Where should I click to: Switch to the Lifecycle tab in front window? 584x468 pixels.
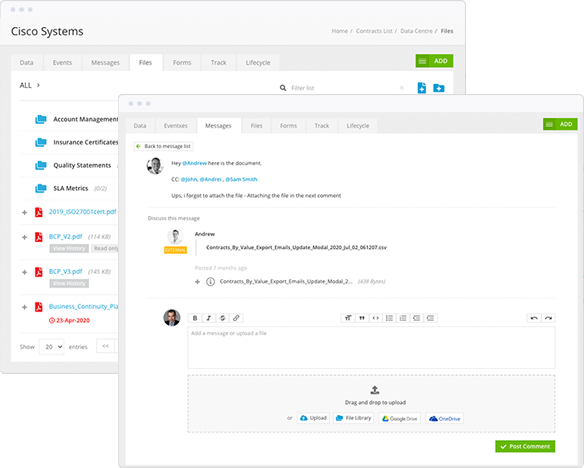[x=358, y=126]
